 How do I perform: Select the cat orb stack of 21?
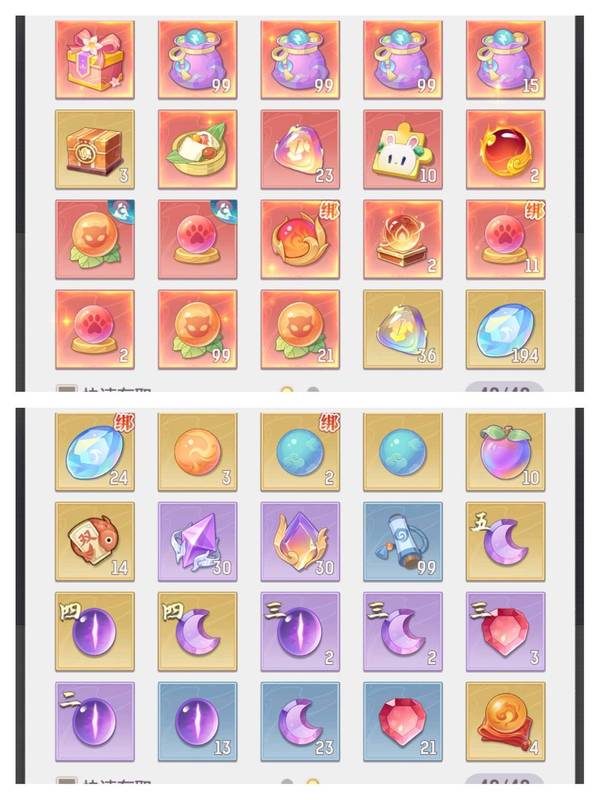[x=301, y=330]
